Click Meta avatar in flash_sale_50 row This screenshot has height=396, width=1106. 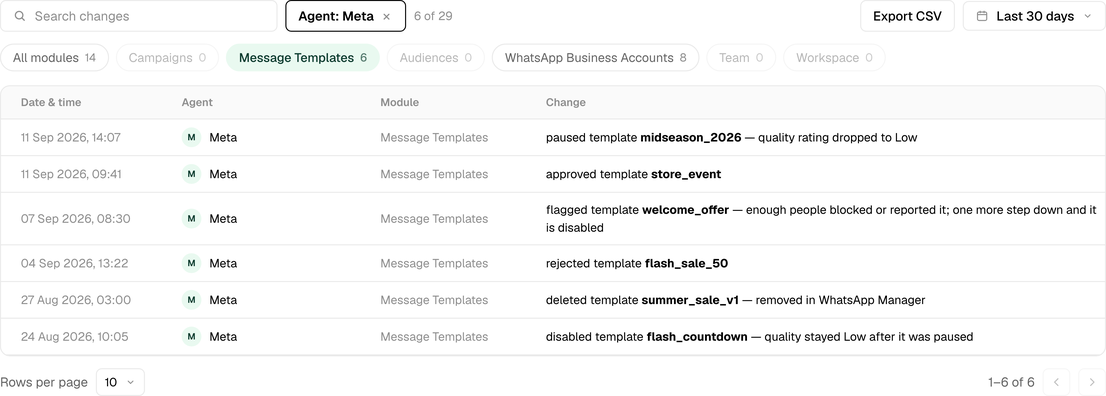tap(191, 263)
